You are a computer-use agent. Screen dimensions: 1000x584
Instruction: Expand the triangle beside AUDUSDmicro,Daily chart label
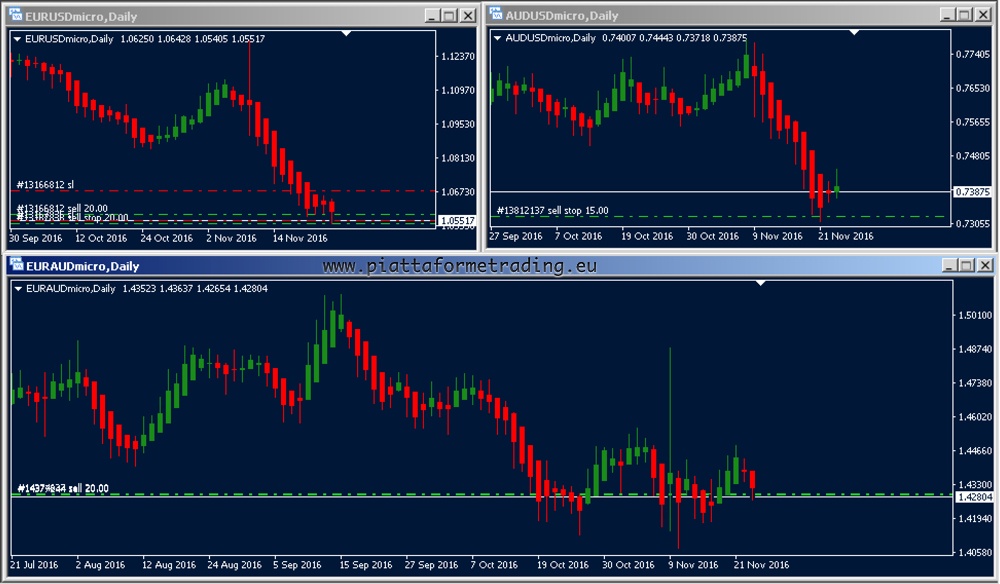pos(497,38)
